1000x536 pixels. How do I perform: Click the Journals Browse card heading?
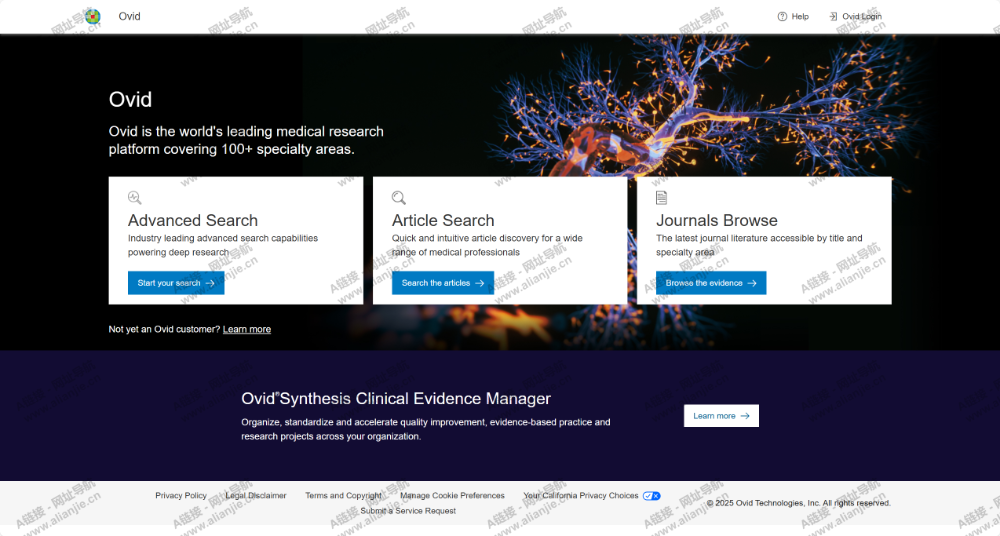click(717, 220)
